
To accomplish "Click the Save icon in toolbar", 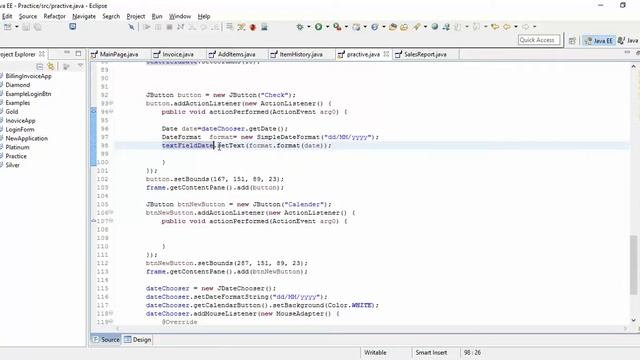I will (26, 27).
